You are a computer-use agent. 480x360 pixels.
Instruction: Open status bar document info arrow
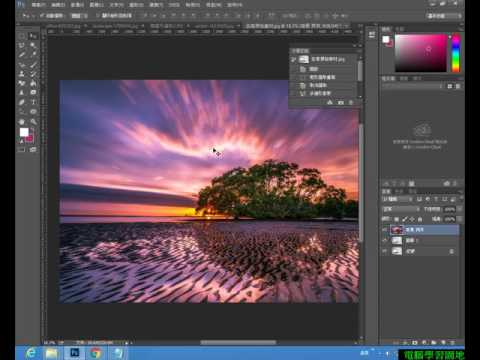click(x=127, y=342)
